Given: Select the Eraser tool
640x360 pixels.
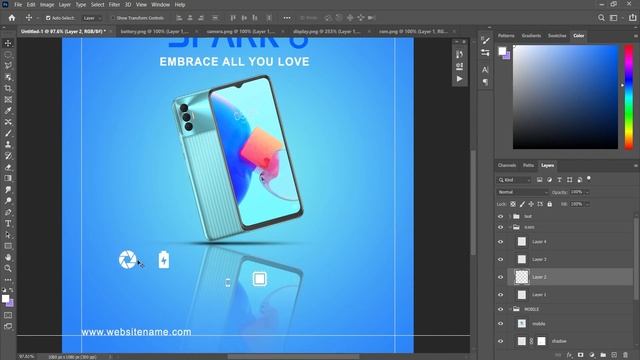Looking at the screenshot, I should tap(8, 167).
